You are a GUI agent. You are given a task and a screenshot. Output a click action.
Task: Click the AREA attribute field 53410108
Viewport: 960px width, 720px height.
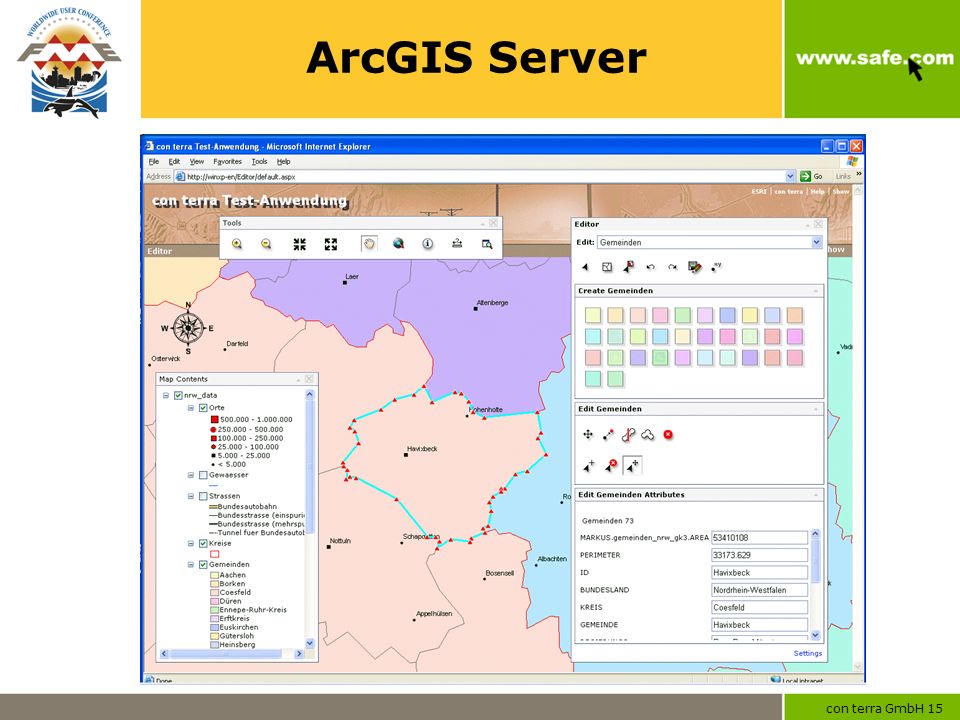(759, 538)
